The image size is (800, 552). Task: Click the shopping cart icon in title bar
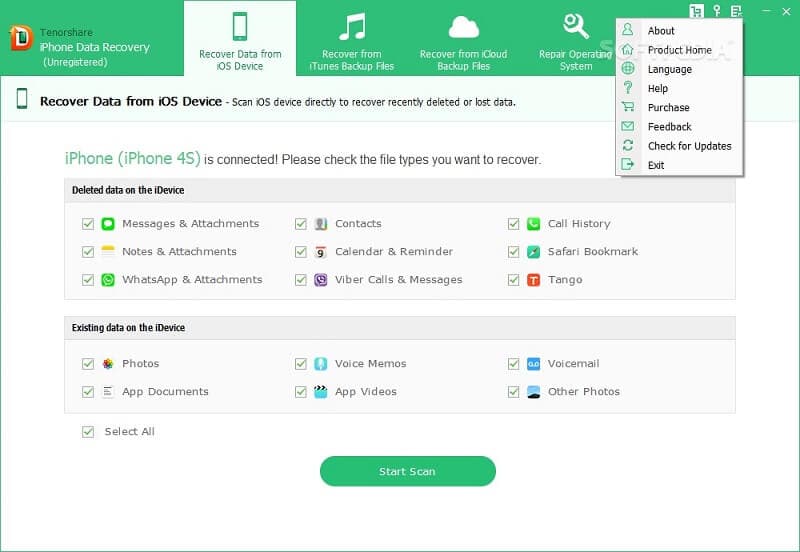point(696,11)
